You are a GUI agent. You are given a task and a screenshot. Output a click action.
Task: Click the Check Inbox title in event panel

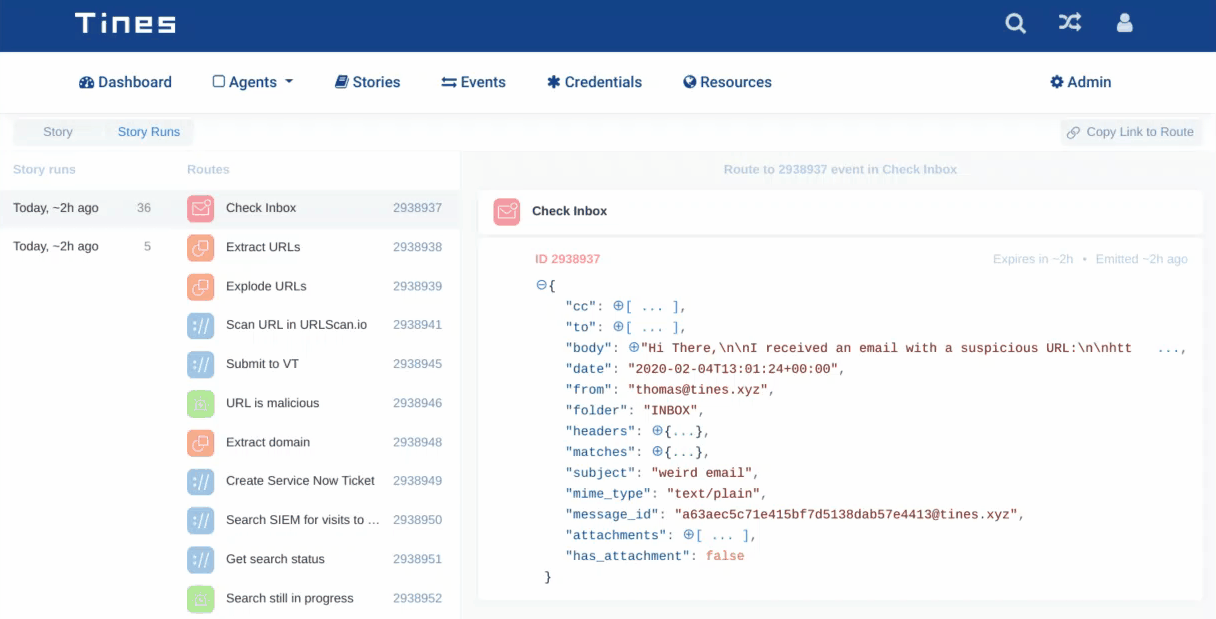(569, 211)
